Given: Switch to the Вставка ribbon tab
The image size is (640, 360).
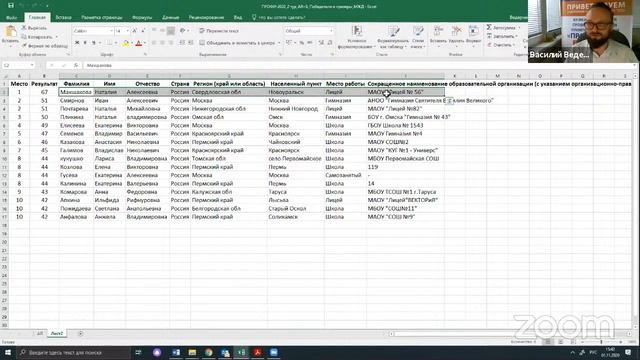Looking at the screenshot, I should (63, 18).
